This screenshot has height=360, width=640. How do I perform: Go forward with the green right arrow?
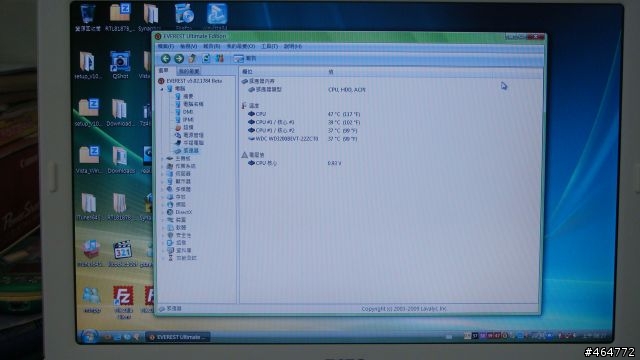click(x=179, y=59)
